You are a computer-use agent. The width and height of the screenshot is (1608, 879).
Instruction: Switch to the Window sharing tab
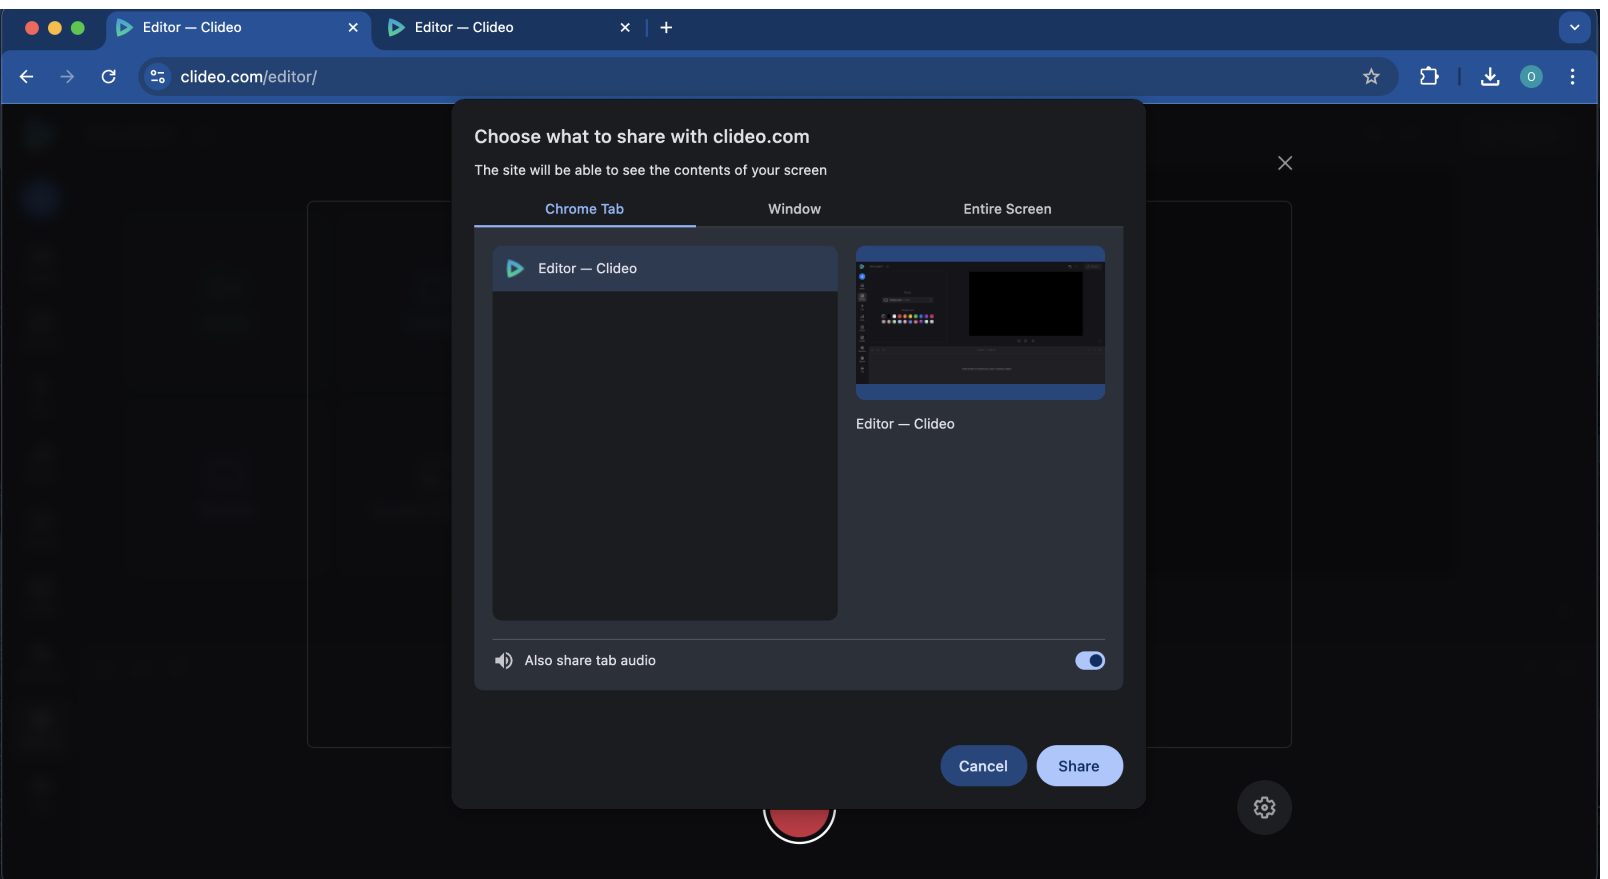pos(794,209)
